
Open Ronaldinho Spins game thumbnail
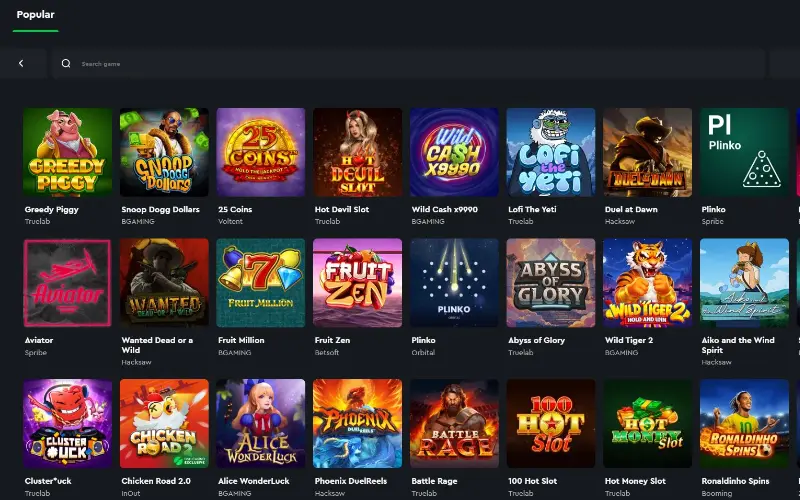(744, 423)
